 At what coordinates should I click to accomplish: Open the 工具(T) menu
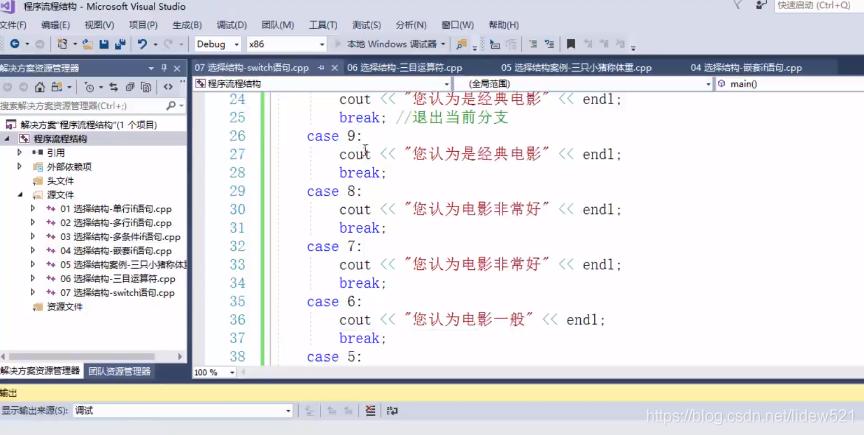(x=323, y=25)
